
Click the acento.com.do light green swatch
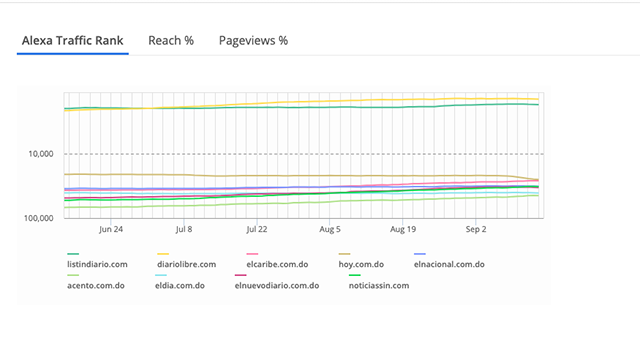73,275
